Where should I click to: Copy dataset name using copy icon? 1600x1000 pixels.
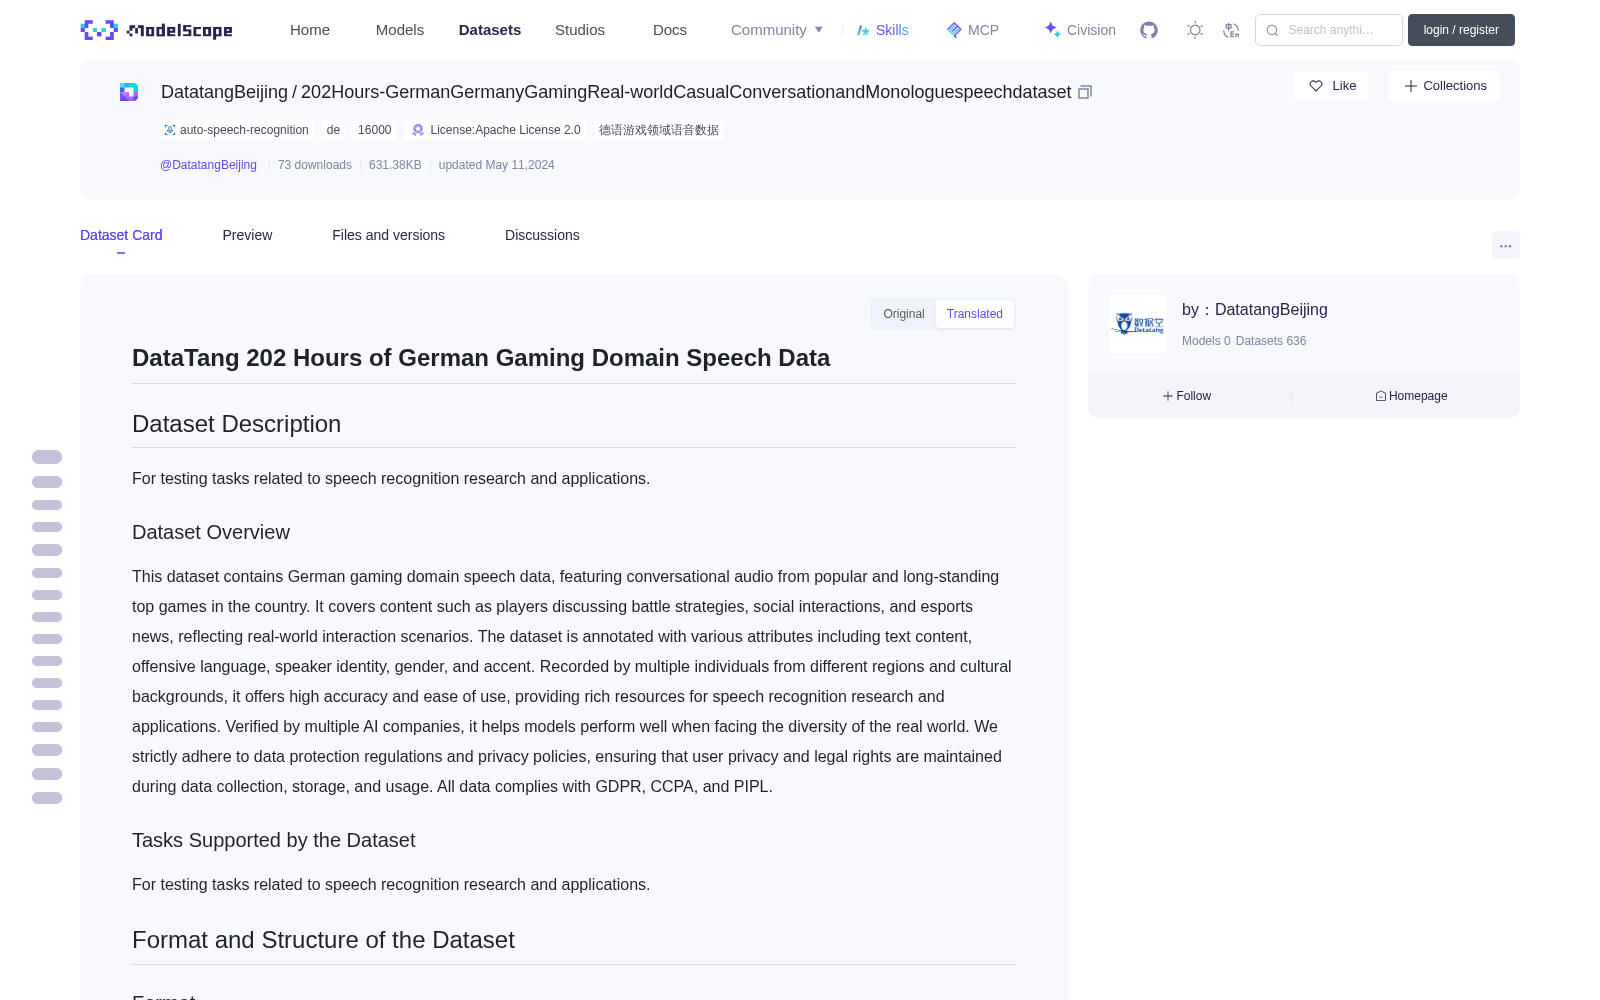pos(1085,92)
